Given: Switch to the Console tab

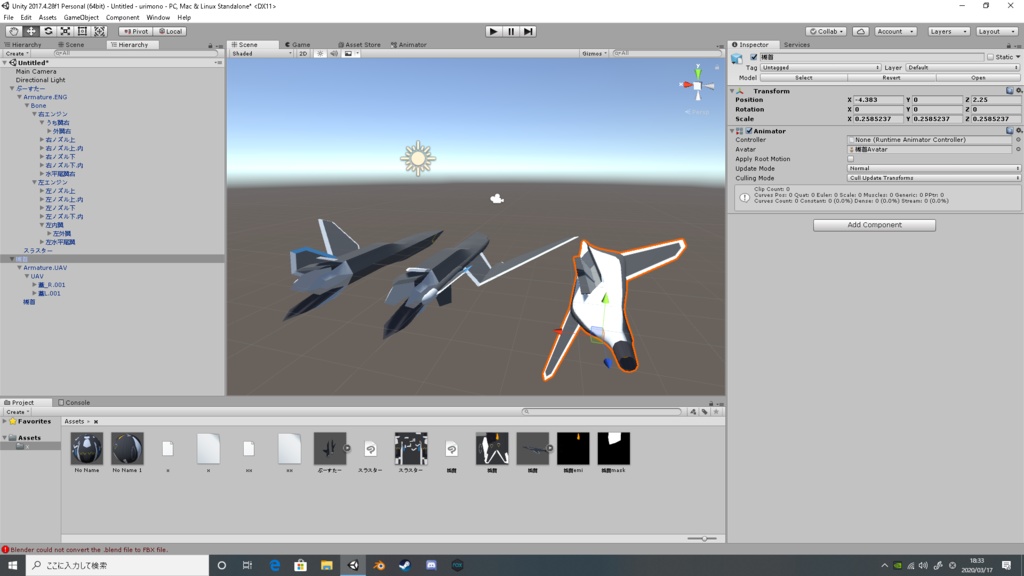Looking at the screenshot, I should coord(74,402).
